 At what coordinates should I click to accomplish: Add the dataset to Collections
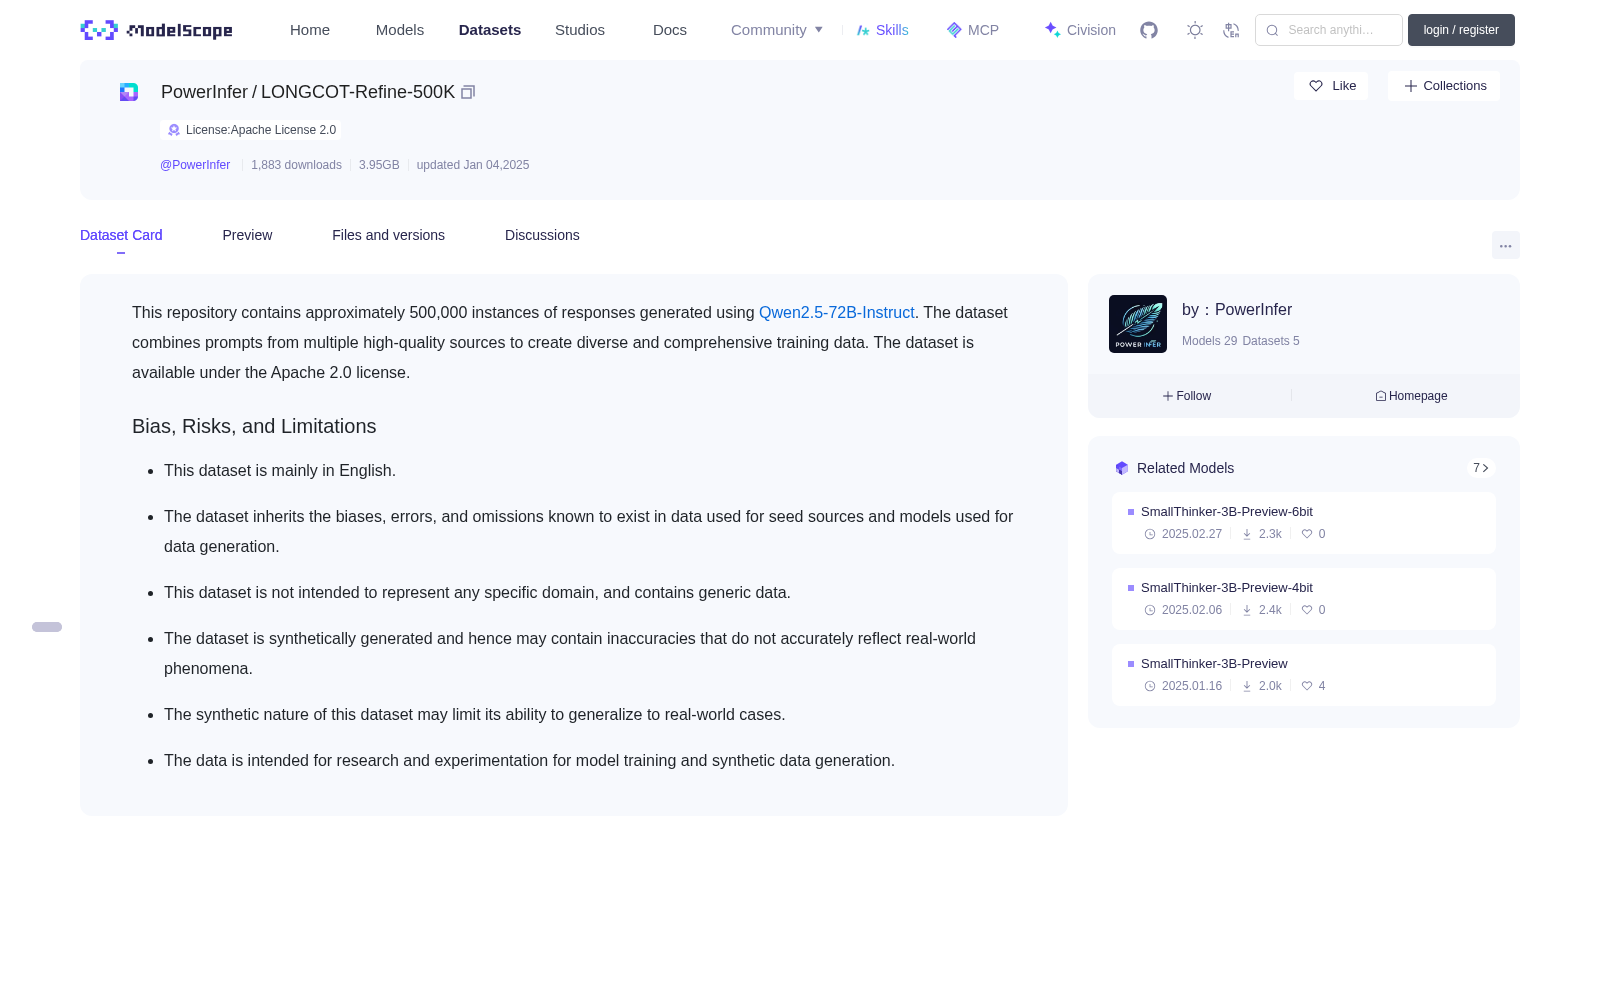1444,86
